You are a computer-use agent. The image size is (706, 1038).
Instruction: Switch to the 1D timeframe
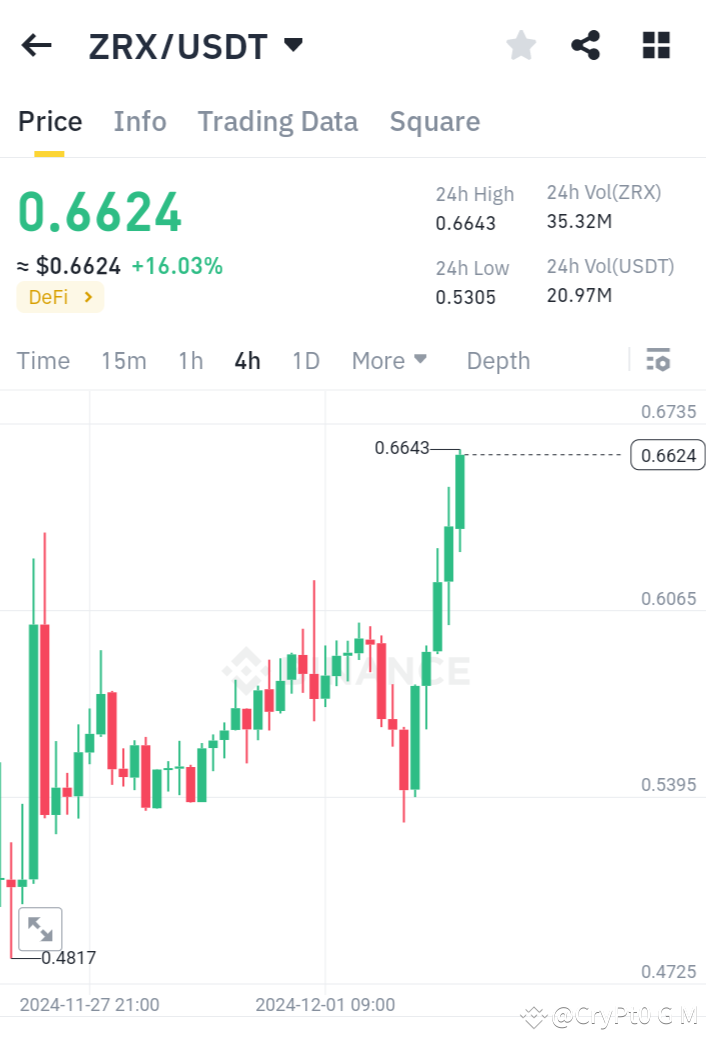click(306, 360)
